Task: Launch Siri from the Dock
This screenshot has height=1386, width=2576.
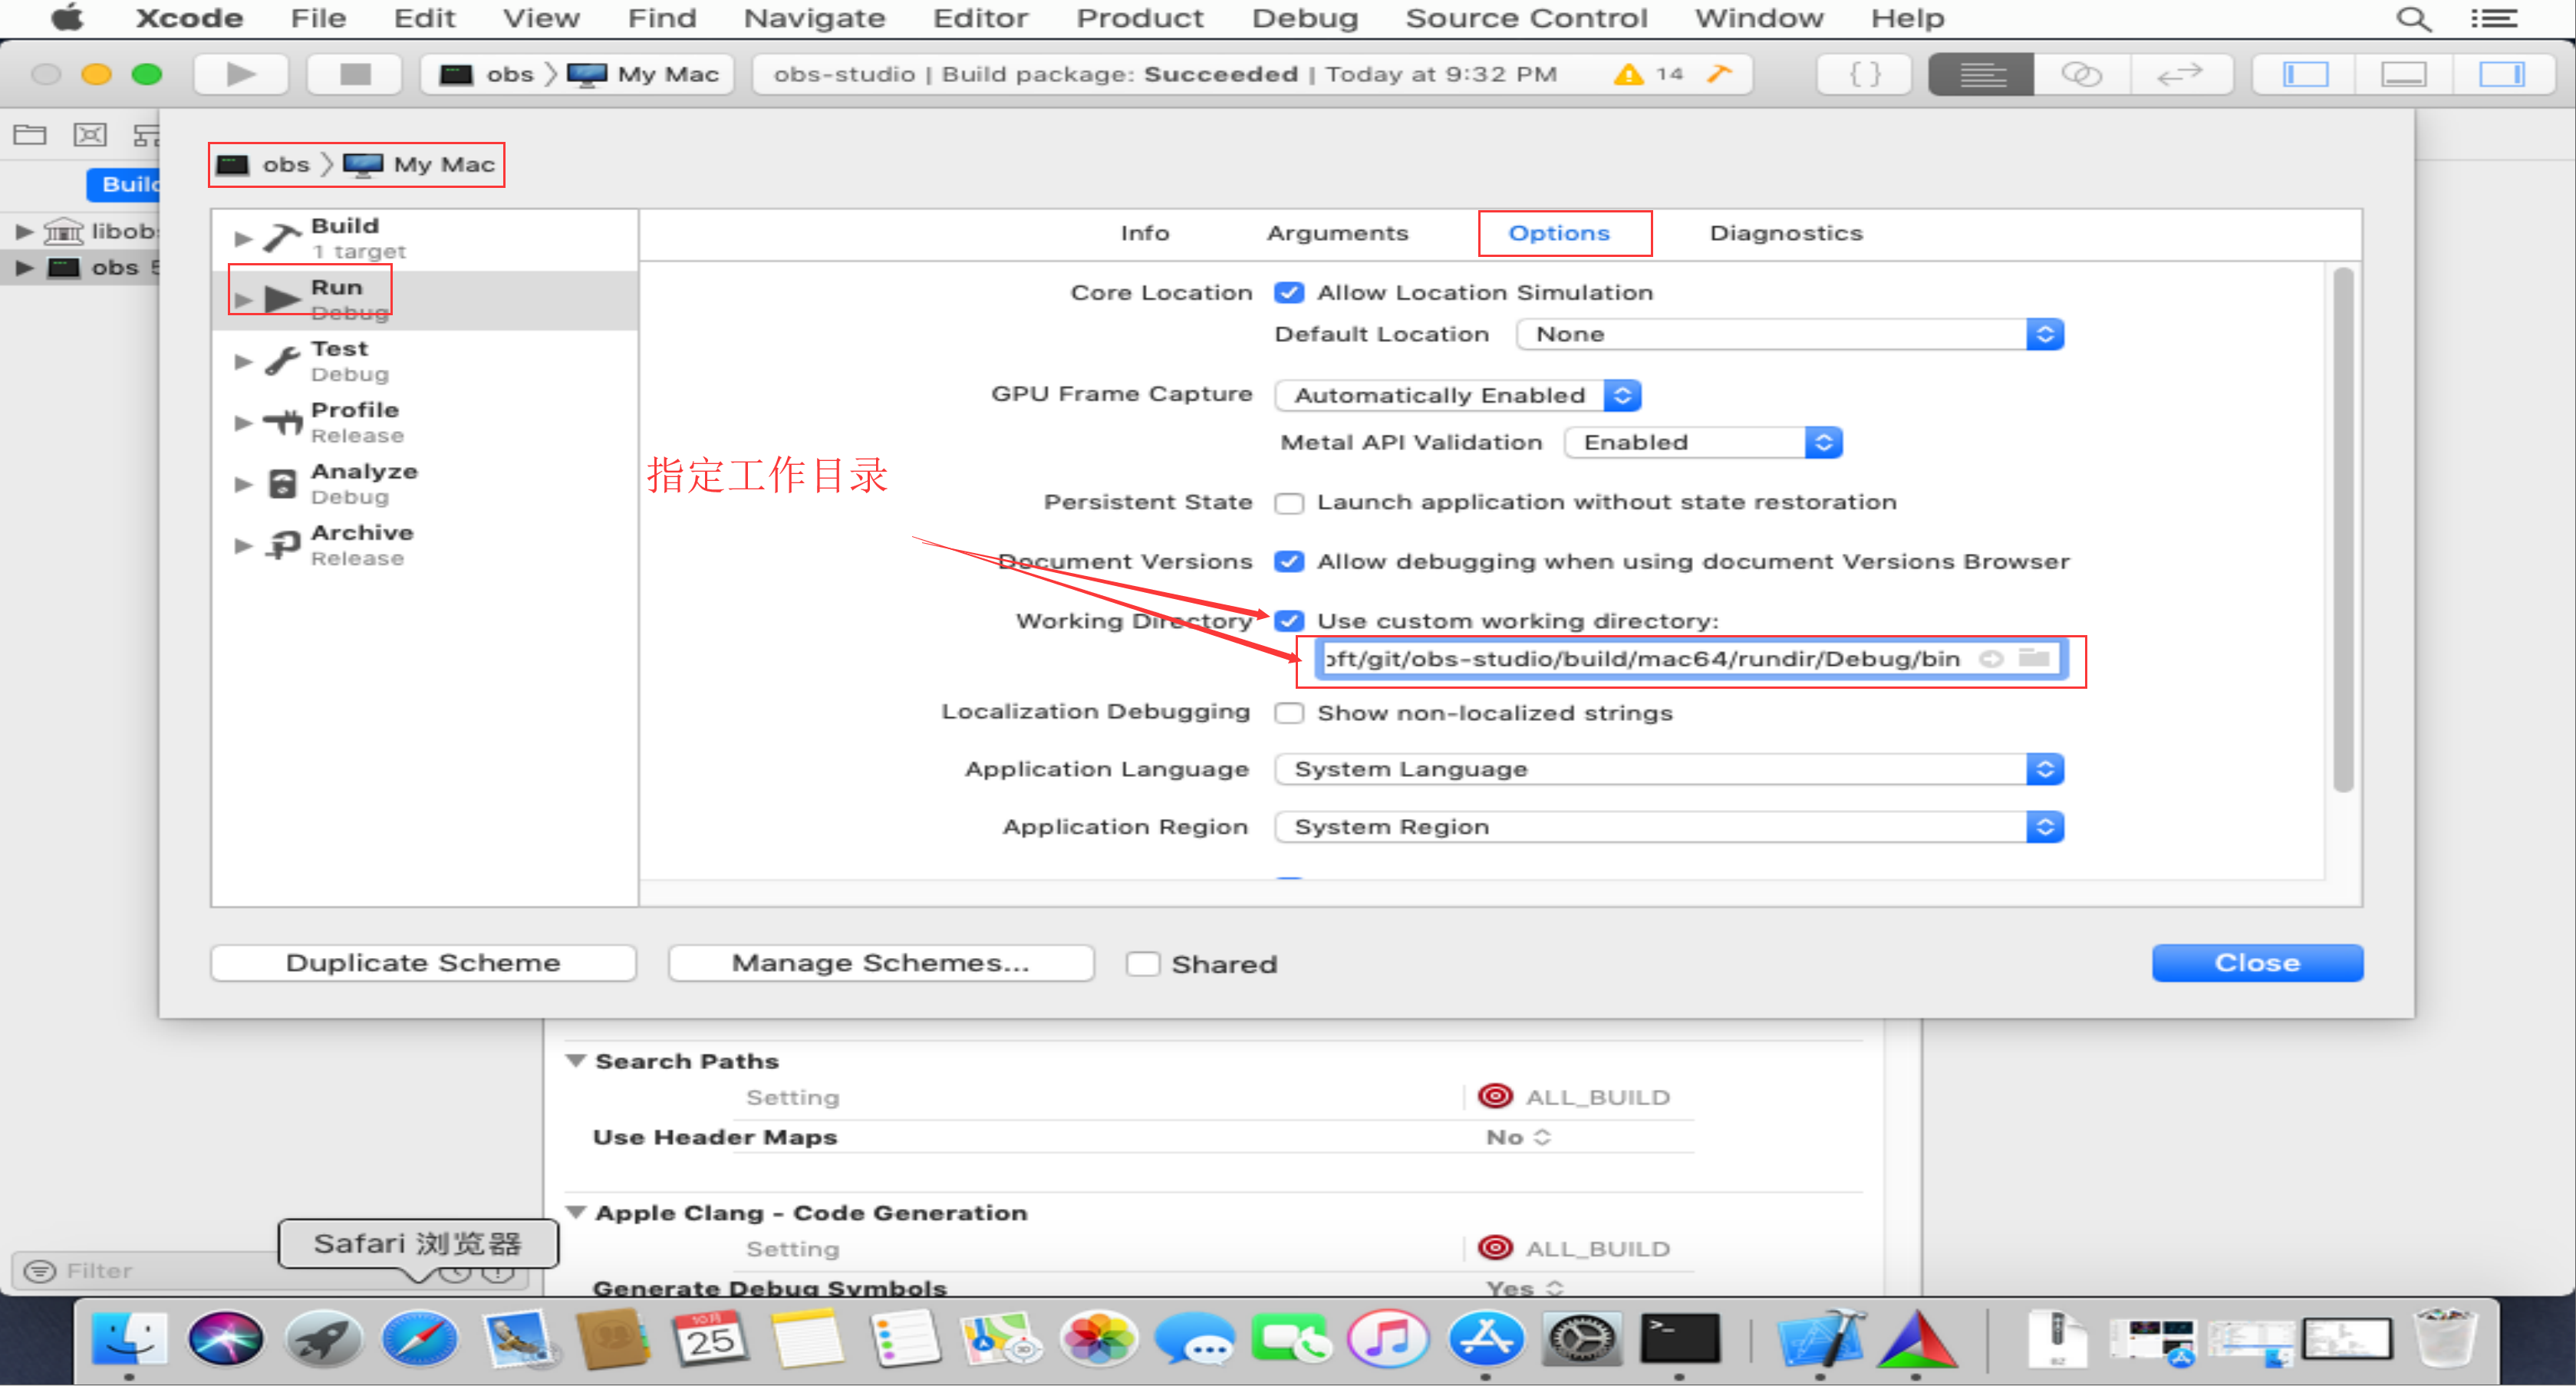Action: pyautogui.click(x=226, y=1338)
